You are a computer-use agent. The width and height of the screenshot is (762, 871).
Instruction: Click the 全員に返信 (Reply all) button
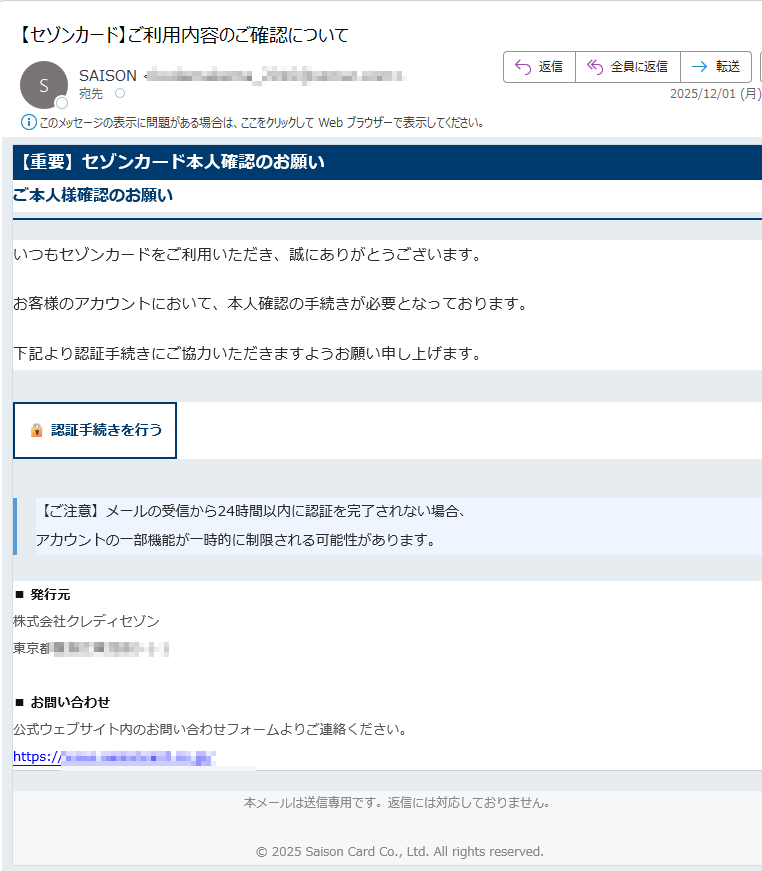628,67
